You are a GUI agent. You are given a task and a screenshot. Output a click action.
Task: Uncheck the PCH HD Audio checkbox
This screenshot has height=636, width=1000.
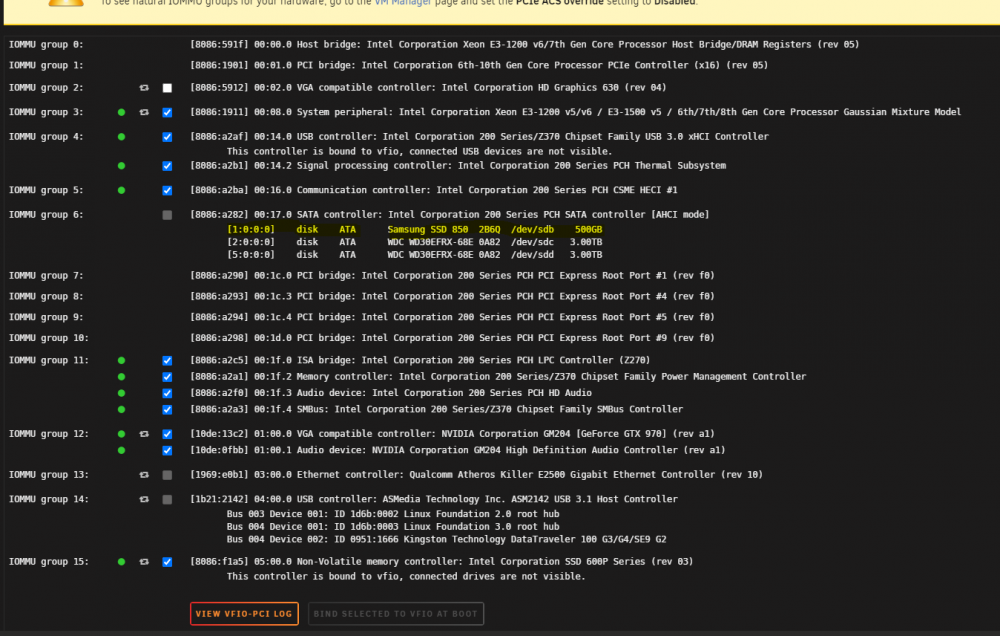point(167,393)
